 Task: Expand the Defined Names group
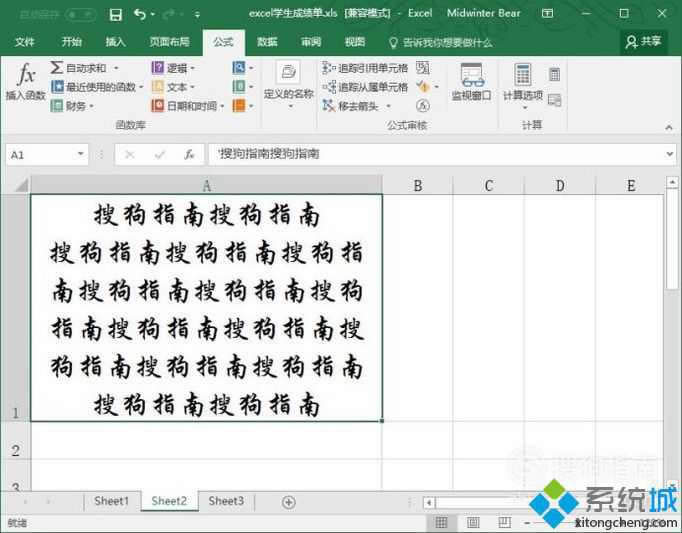click(288, 84)
